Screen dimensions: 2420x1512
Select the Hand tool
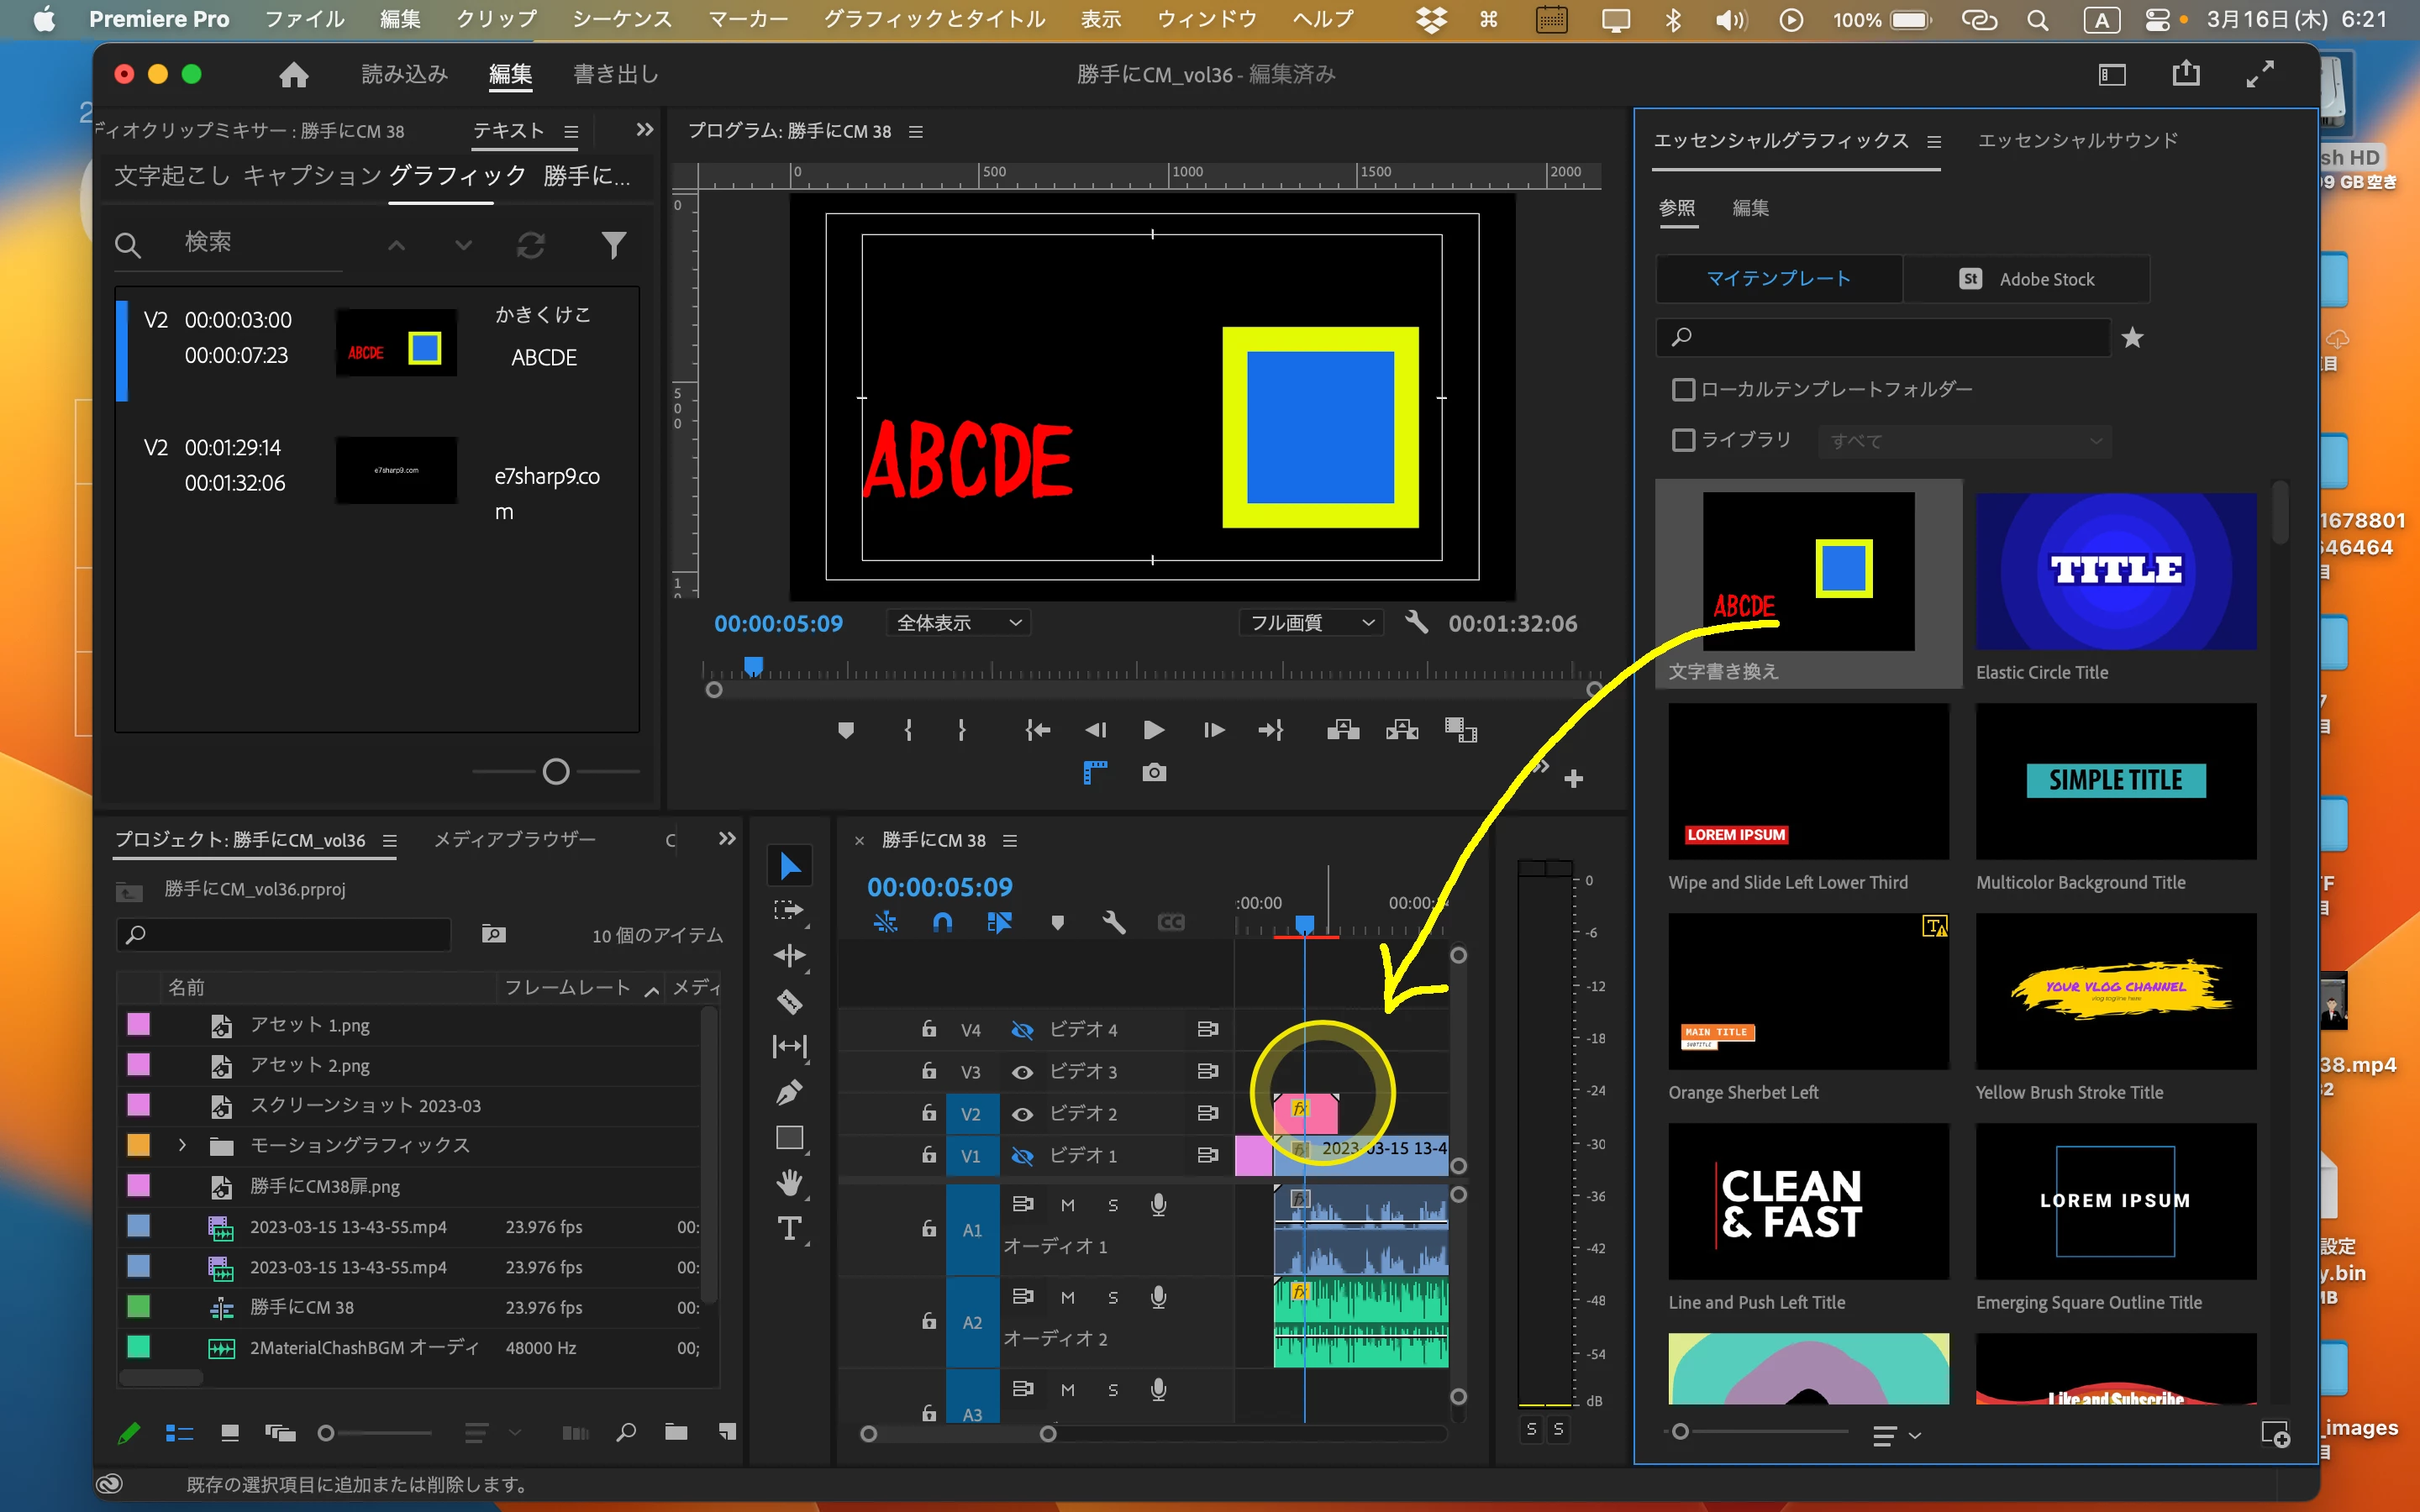tap(789, 1183)
